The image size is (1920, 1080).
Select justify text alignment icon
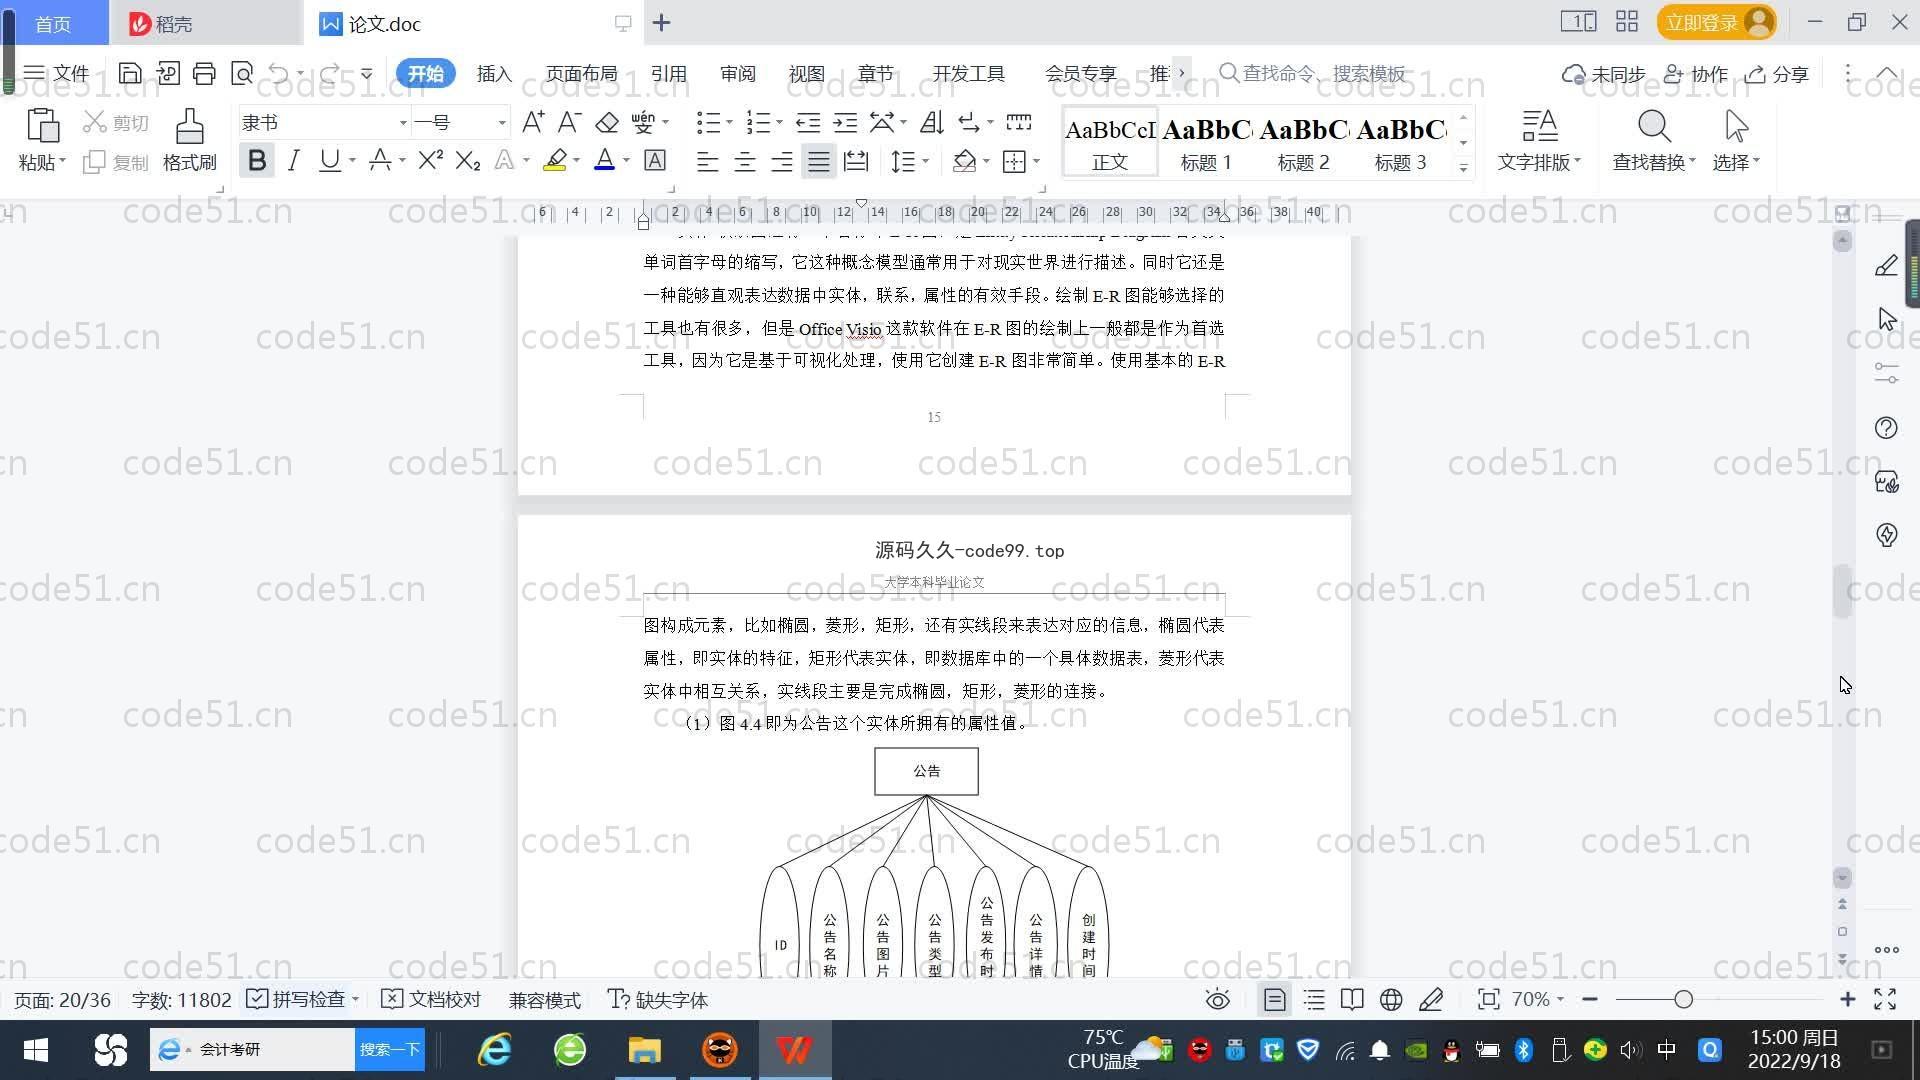819,161
